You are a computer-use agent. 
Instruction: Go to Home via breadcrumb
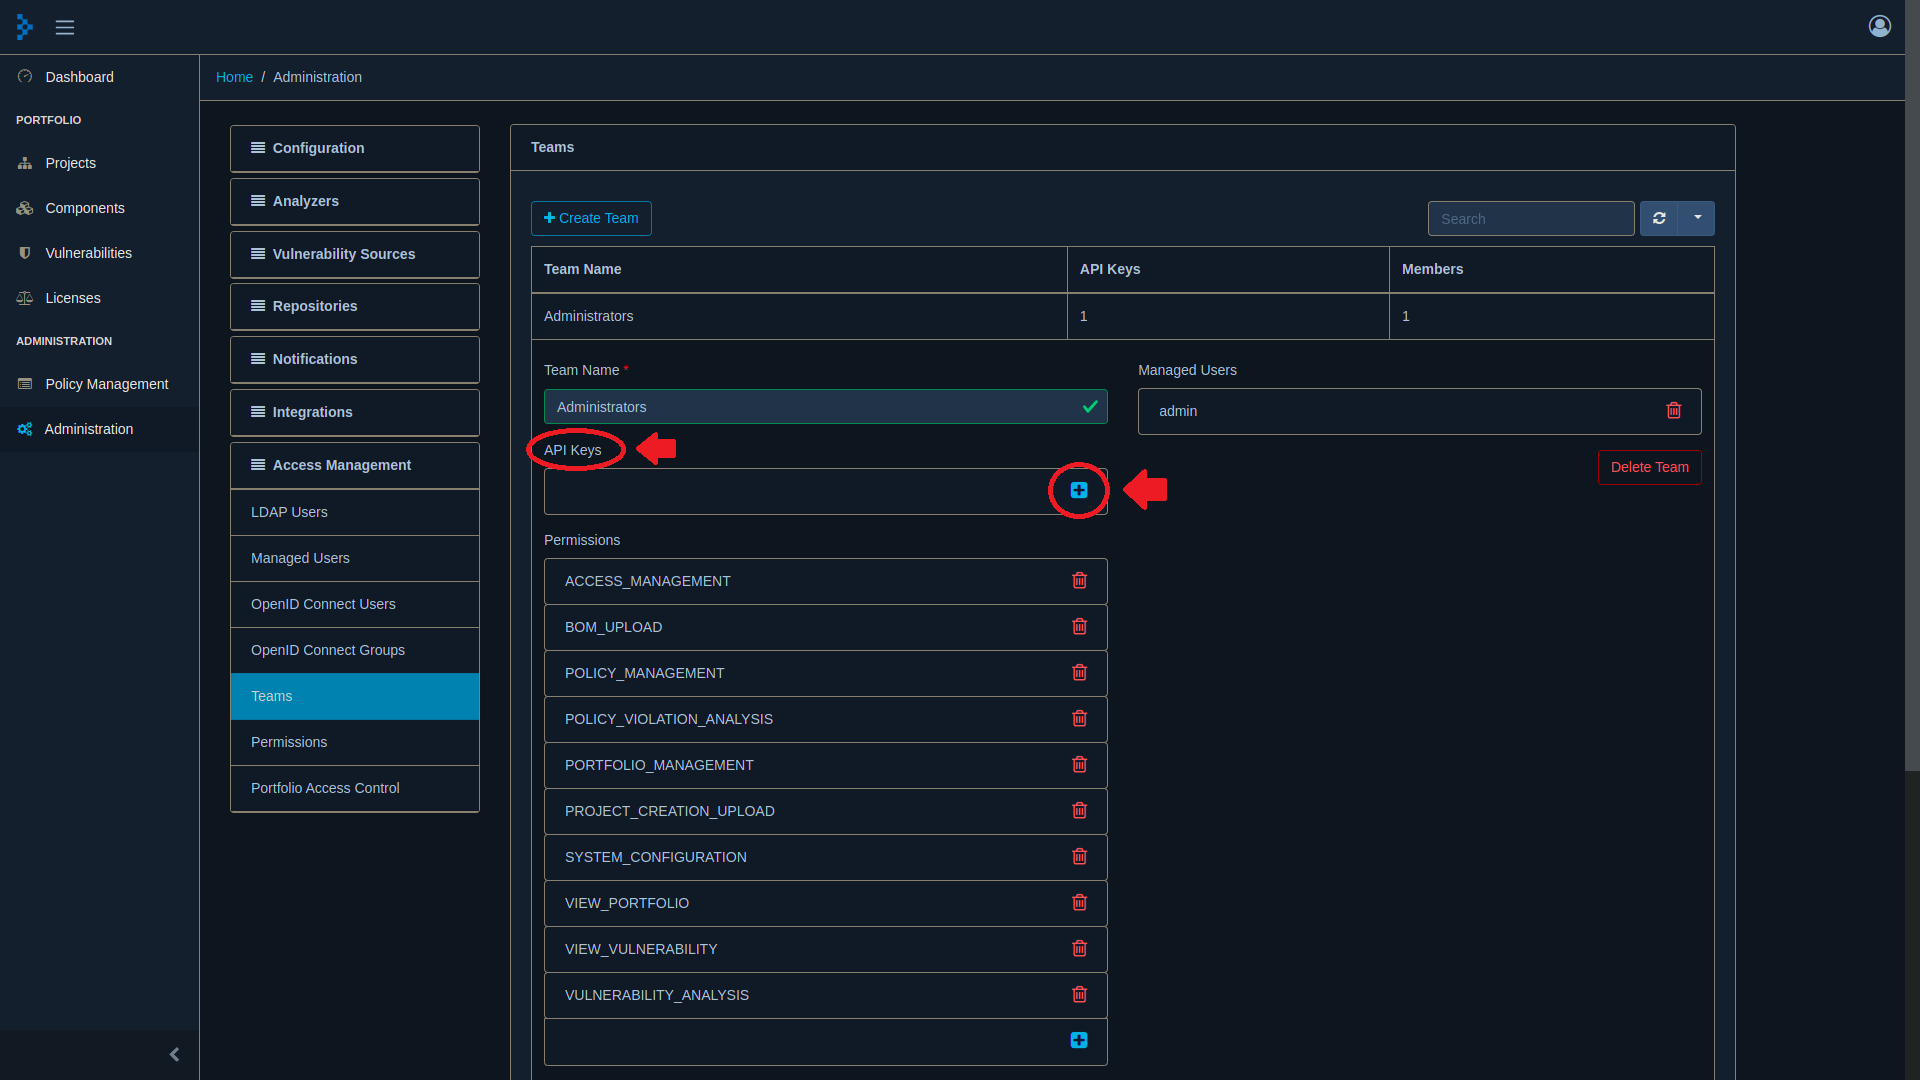234,77
